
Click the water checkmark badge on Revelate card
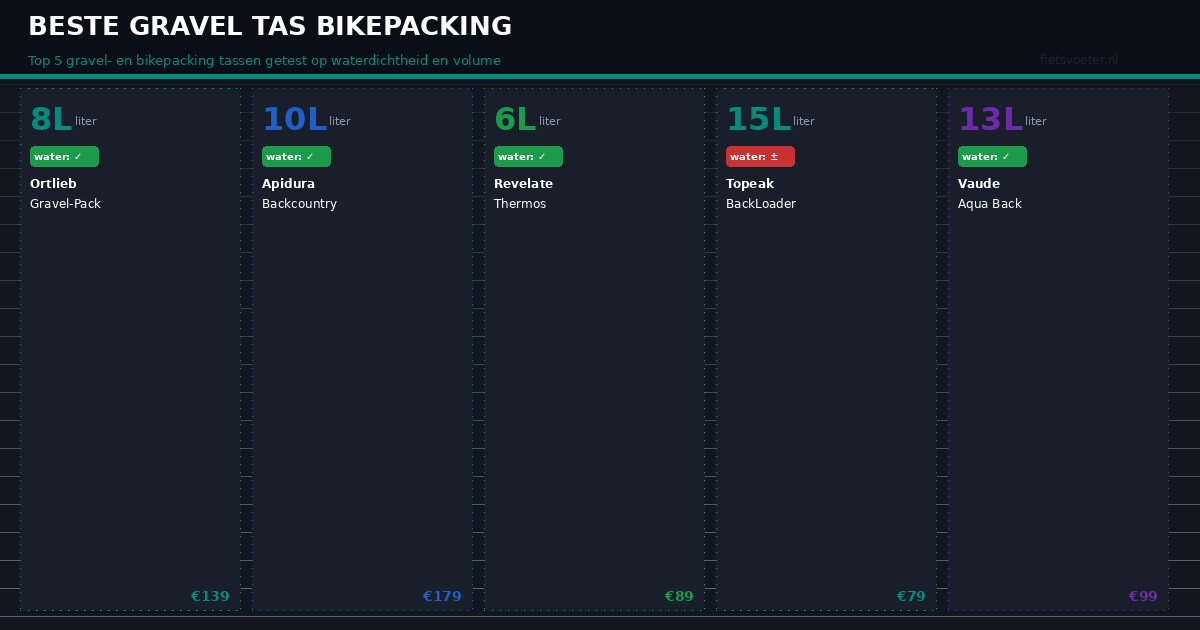point(528,157)
